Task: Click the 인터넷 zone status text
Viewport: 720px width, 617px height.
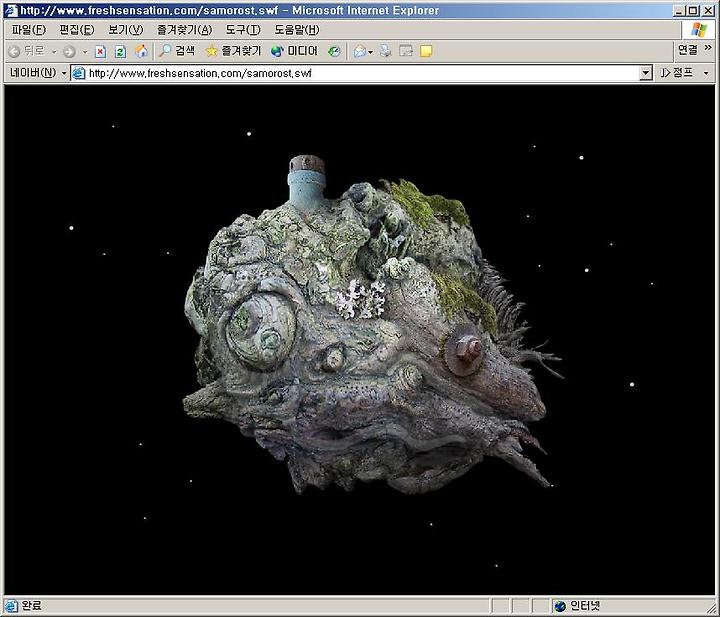Action: pyautogui.click(x=585, y=606)
